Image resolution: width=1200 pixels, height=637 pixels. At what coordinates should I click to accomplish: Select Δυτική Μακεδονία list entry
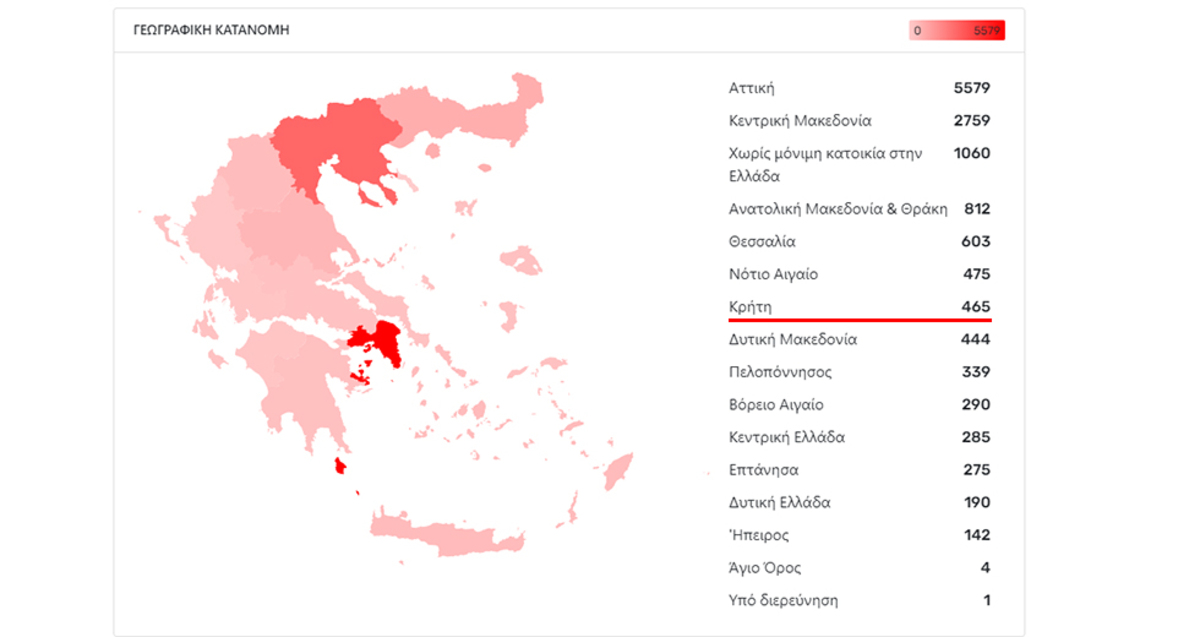tap(859, 339)
